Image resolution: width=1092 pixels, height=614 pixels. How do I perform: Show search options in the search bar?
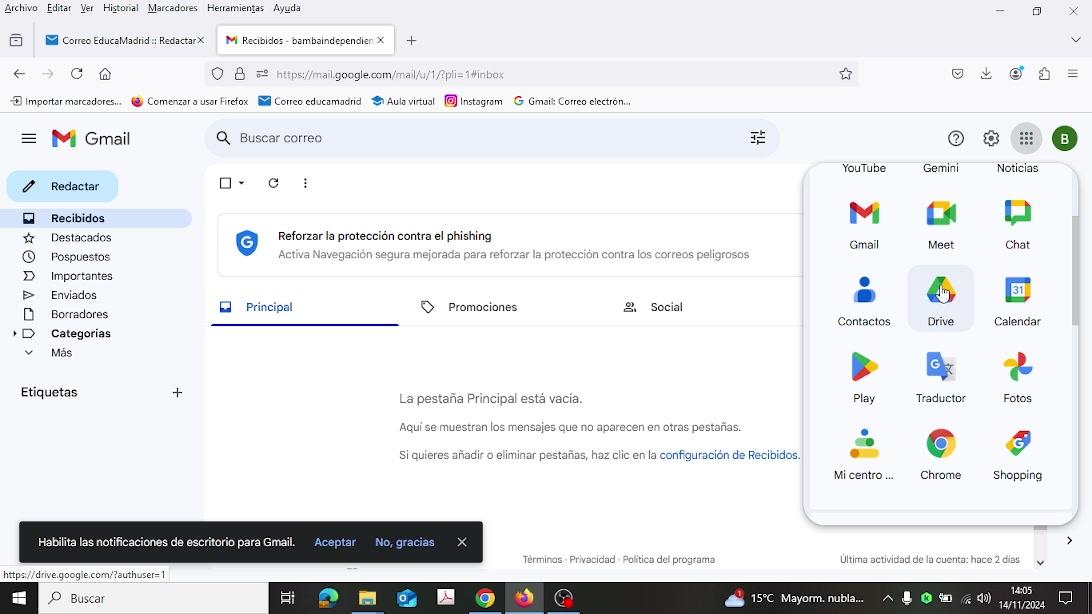tap(758, 138)
